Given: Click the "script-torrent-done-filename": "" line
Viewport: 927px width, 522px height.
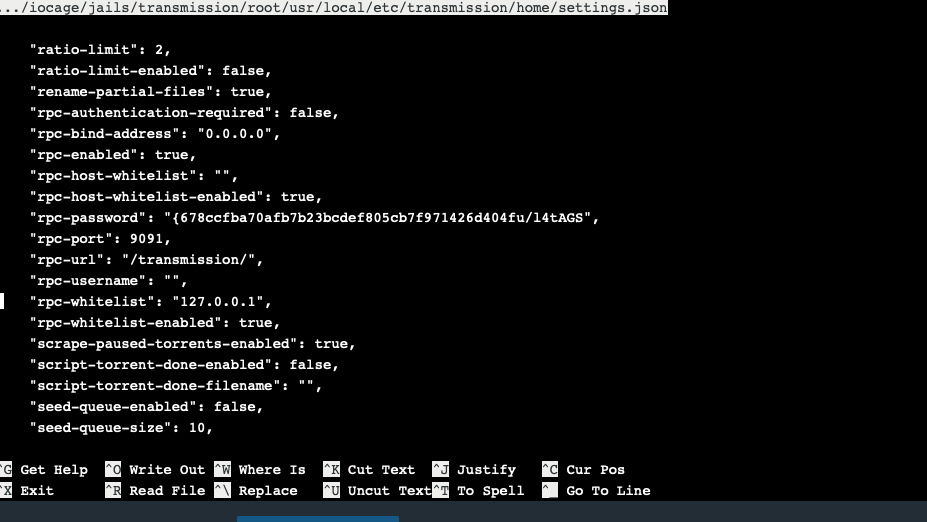Looking at the screenshot, I should tap(176, 385).
